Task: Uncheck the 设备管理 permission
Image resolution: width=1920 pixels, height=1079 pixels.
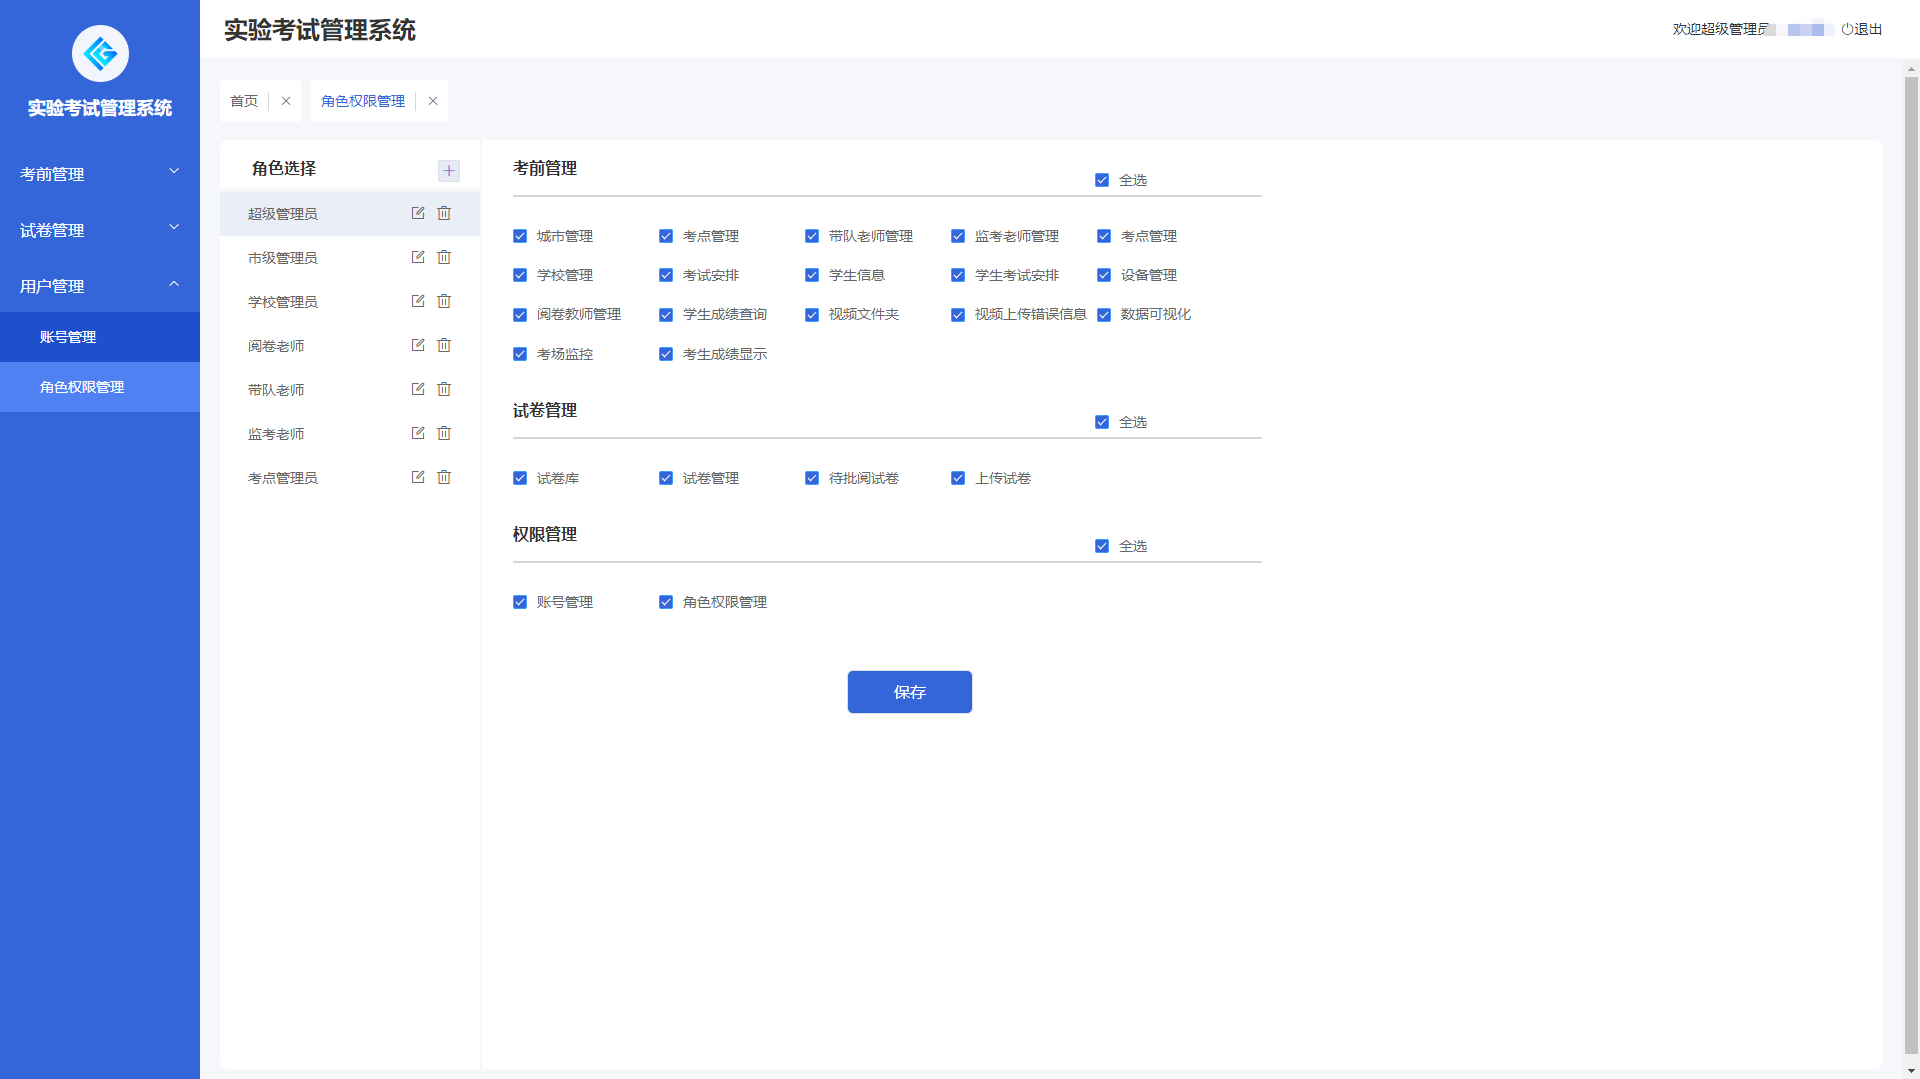Action: point(1104,275)
